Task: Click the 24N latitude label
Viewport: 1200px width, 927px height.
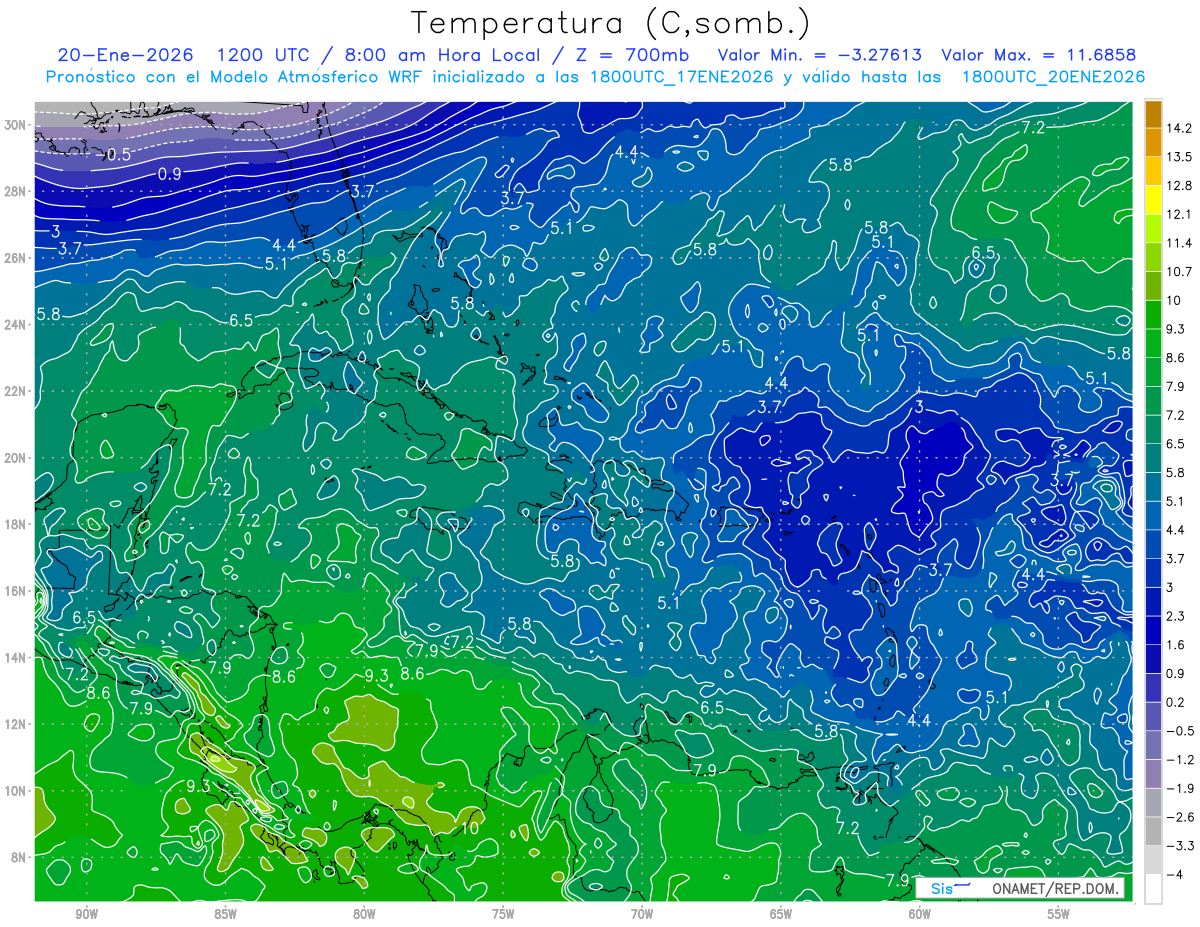Action: pos(17,324)
